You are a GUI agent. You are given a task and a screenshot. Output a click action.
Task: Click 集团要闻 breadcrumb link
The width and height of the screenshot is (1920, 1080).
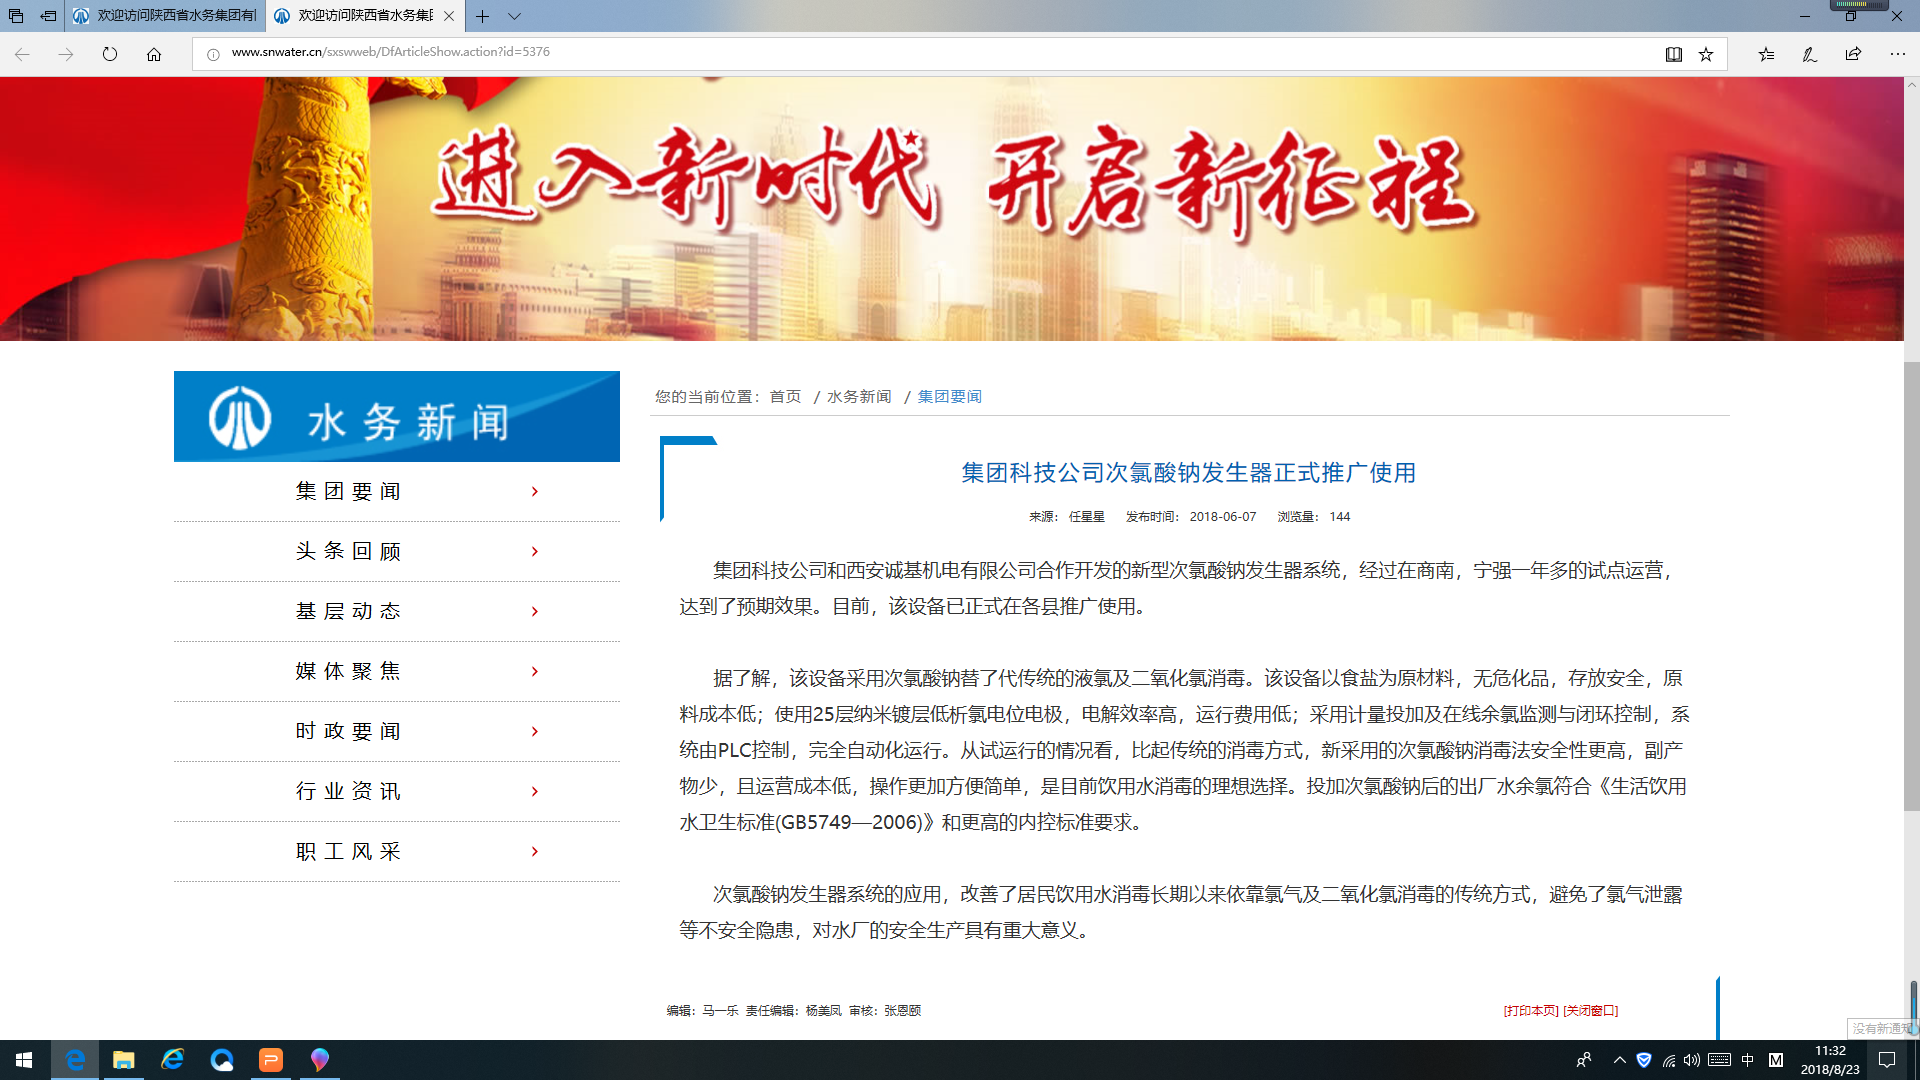point(950,397)
